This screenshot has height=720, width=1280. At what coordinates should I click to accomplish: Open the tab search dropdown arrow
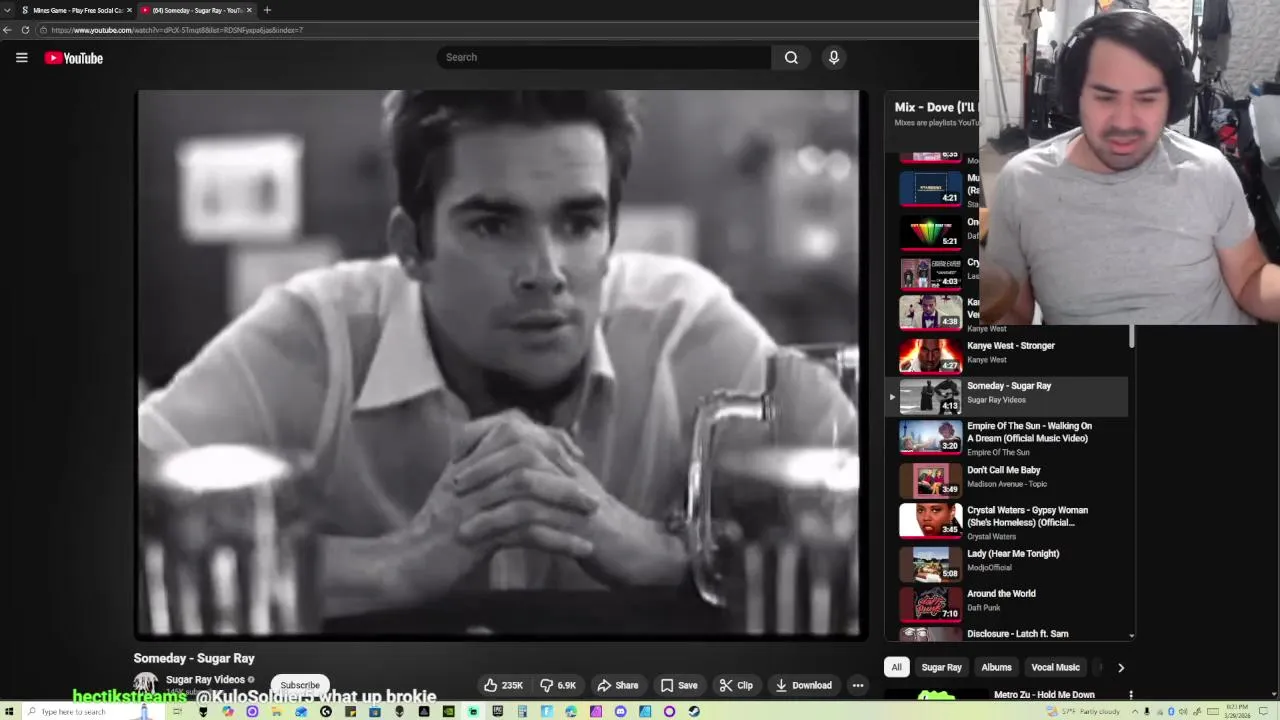[7, 10]
